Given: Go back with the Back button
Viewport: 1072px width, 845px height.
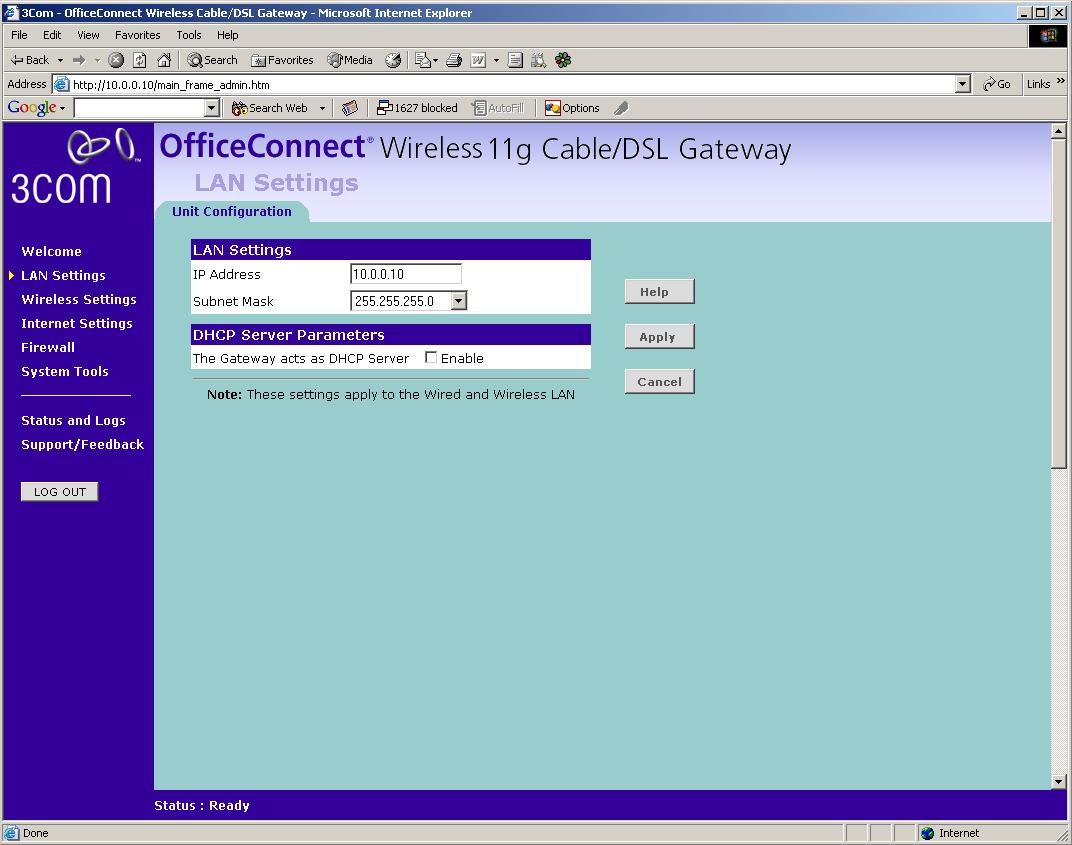Looking at the screenshot, I should pos(30,60).
